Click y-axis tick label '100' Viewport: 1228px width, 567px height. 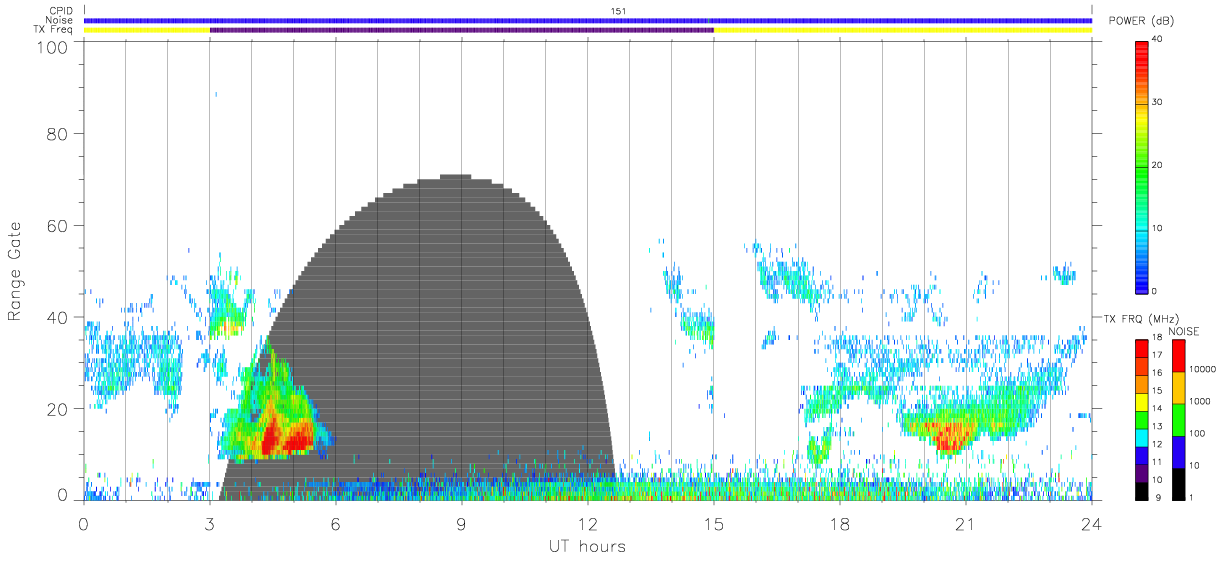[51, 46]
